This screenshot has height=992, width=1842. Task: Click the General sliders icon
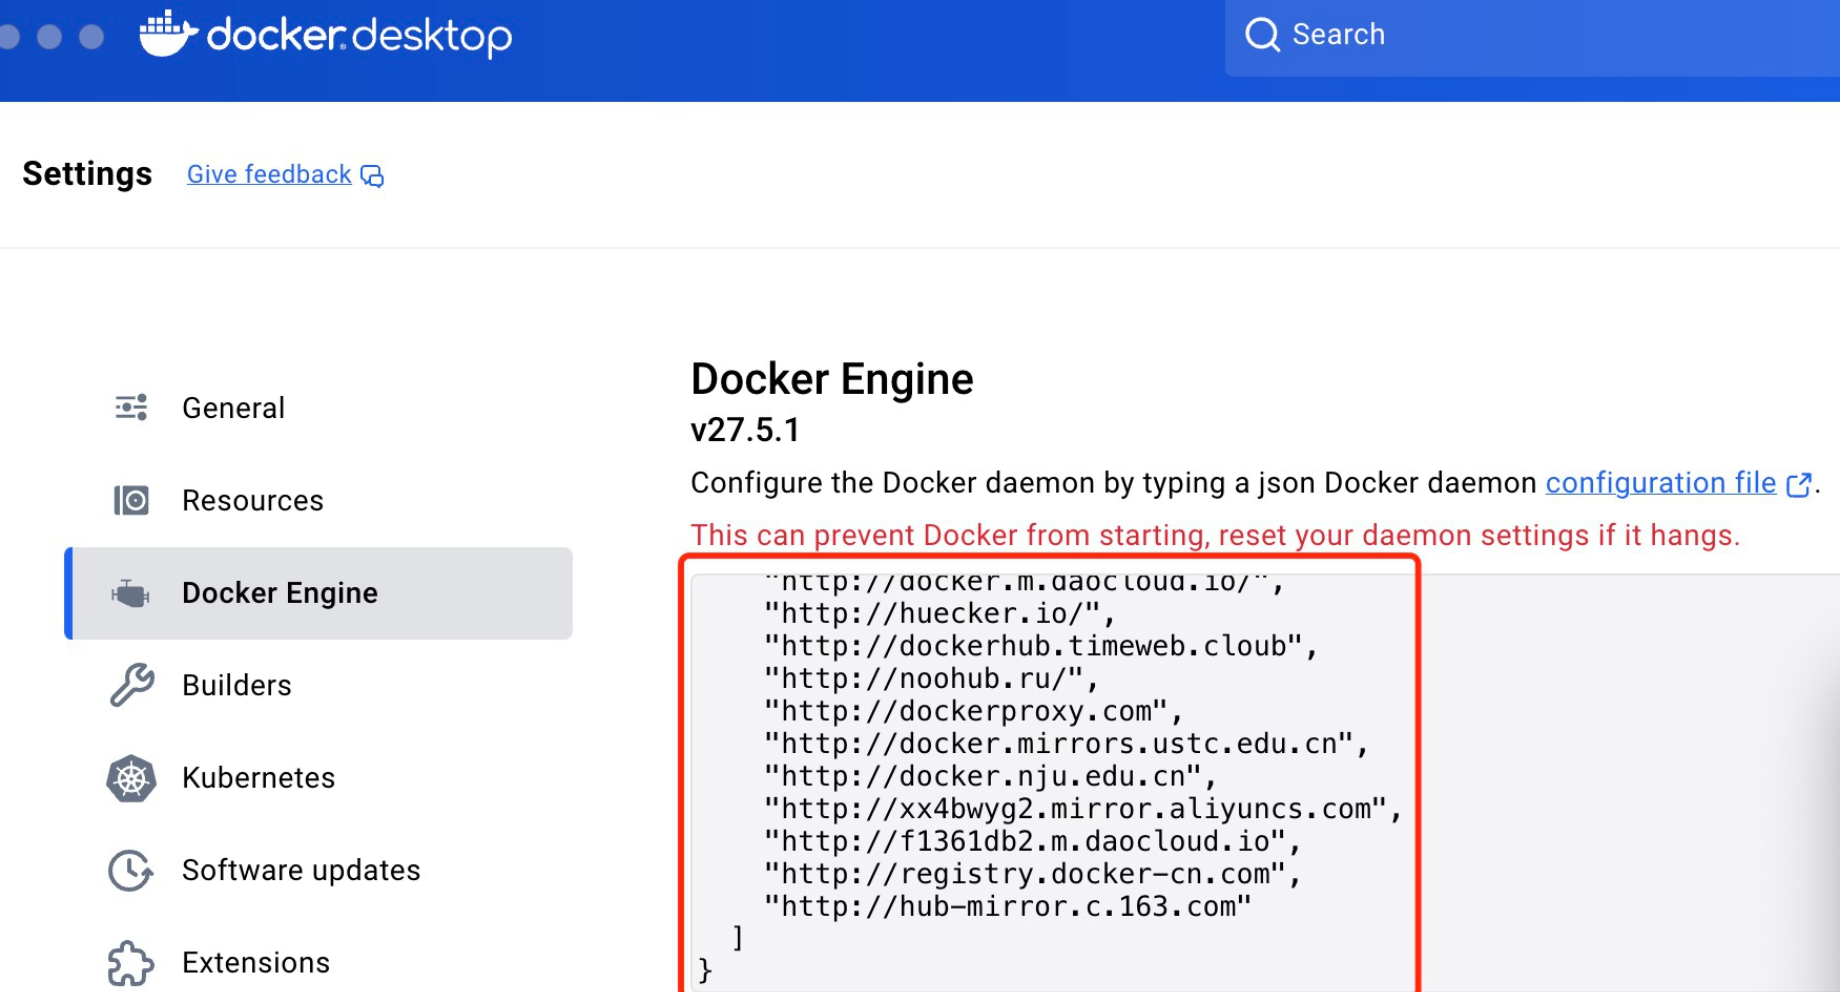131,407
